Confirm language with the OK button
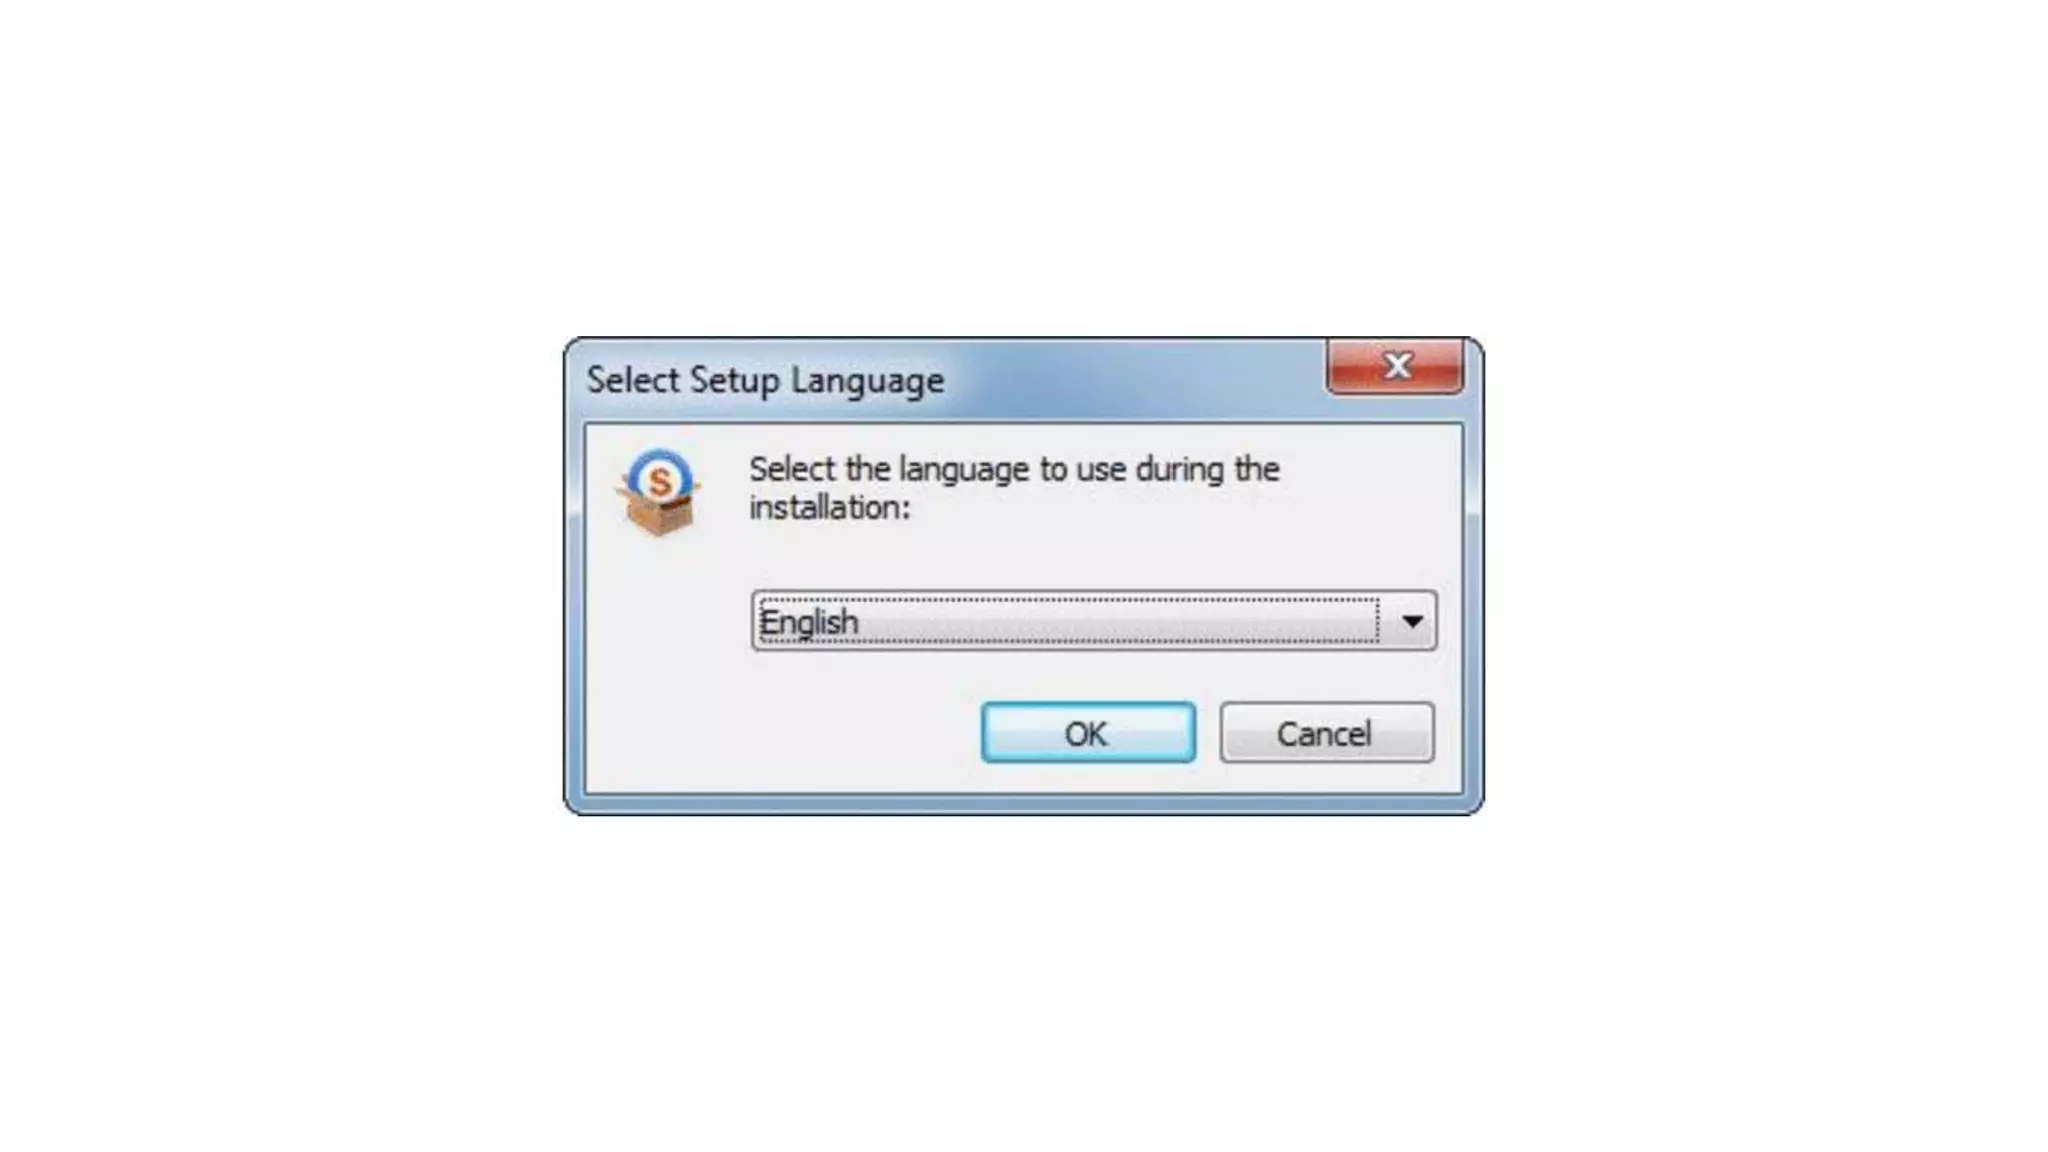The height and width of the screenshot is (1152, 2048). point(1088,733)
